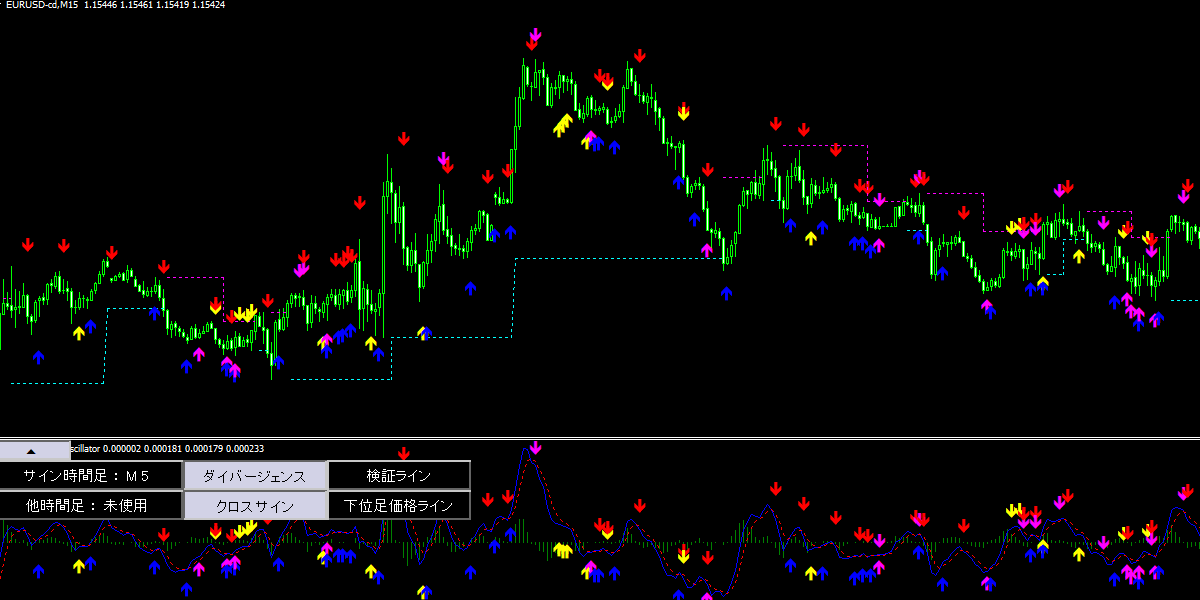Select magenta down arrow at the oscillator's tallest peak
1200x600 pixels.
535,448
